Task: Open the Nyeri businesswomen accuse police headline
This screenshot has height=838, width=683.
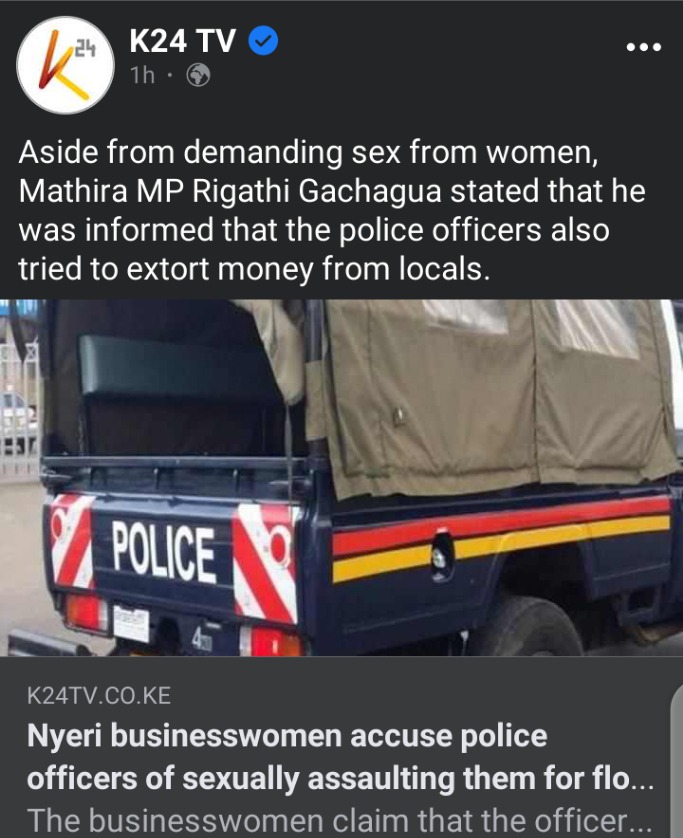Action: [340, 757]
